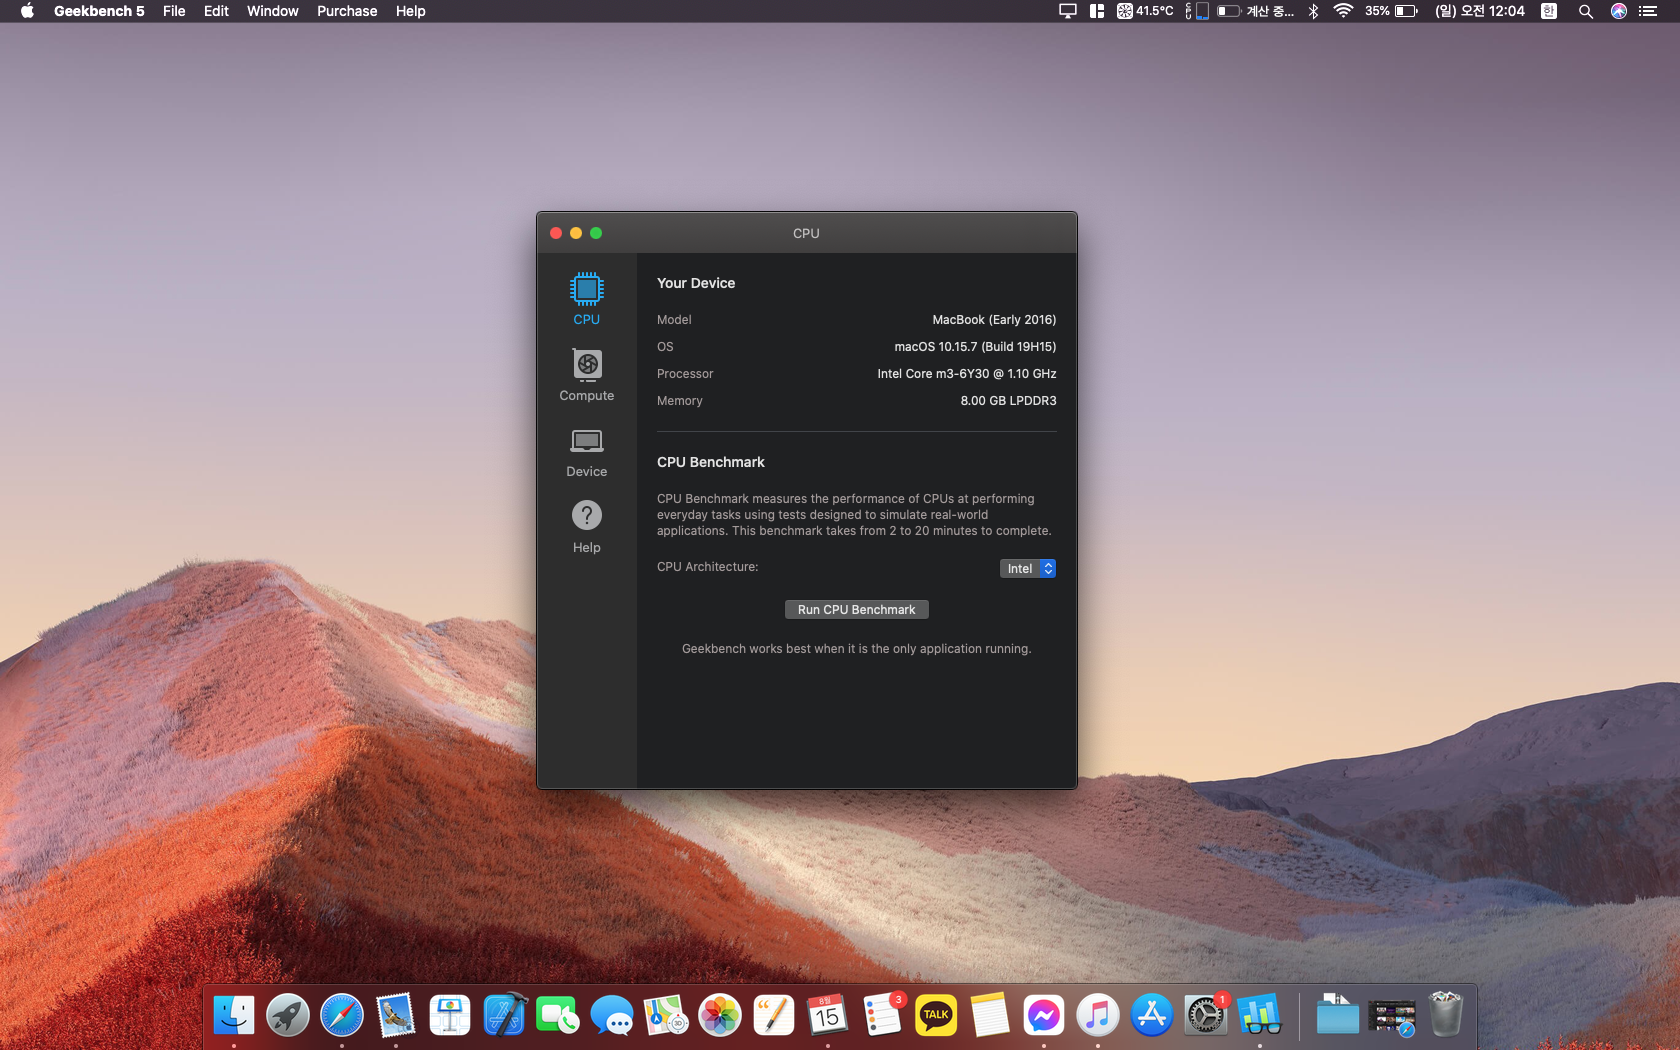Open Messenger from the Dock
Viewport: 1680px width, 1050px height.
(1044, 1016)
